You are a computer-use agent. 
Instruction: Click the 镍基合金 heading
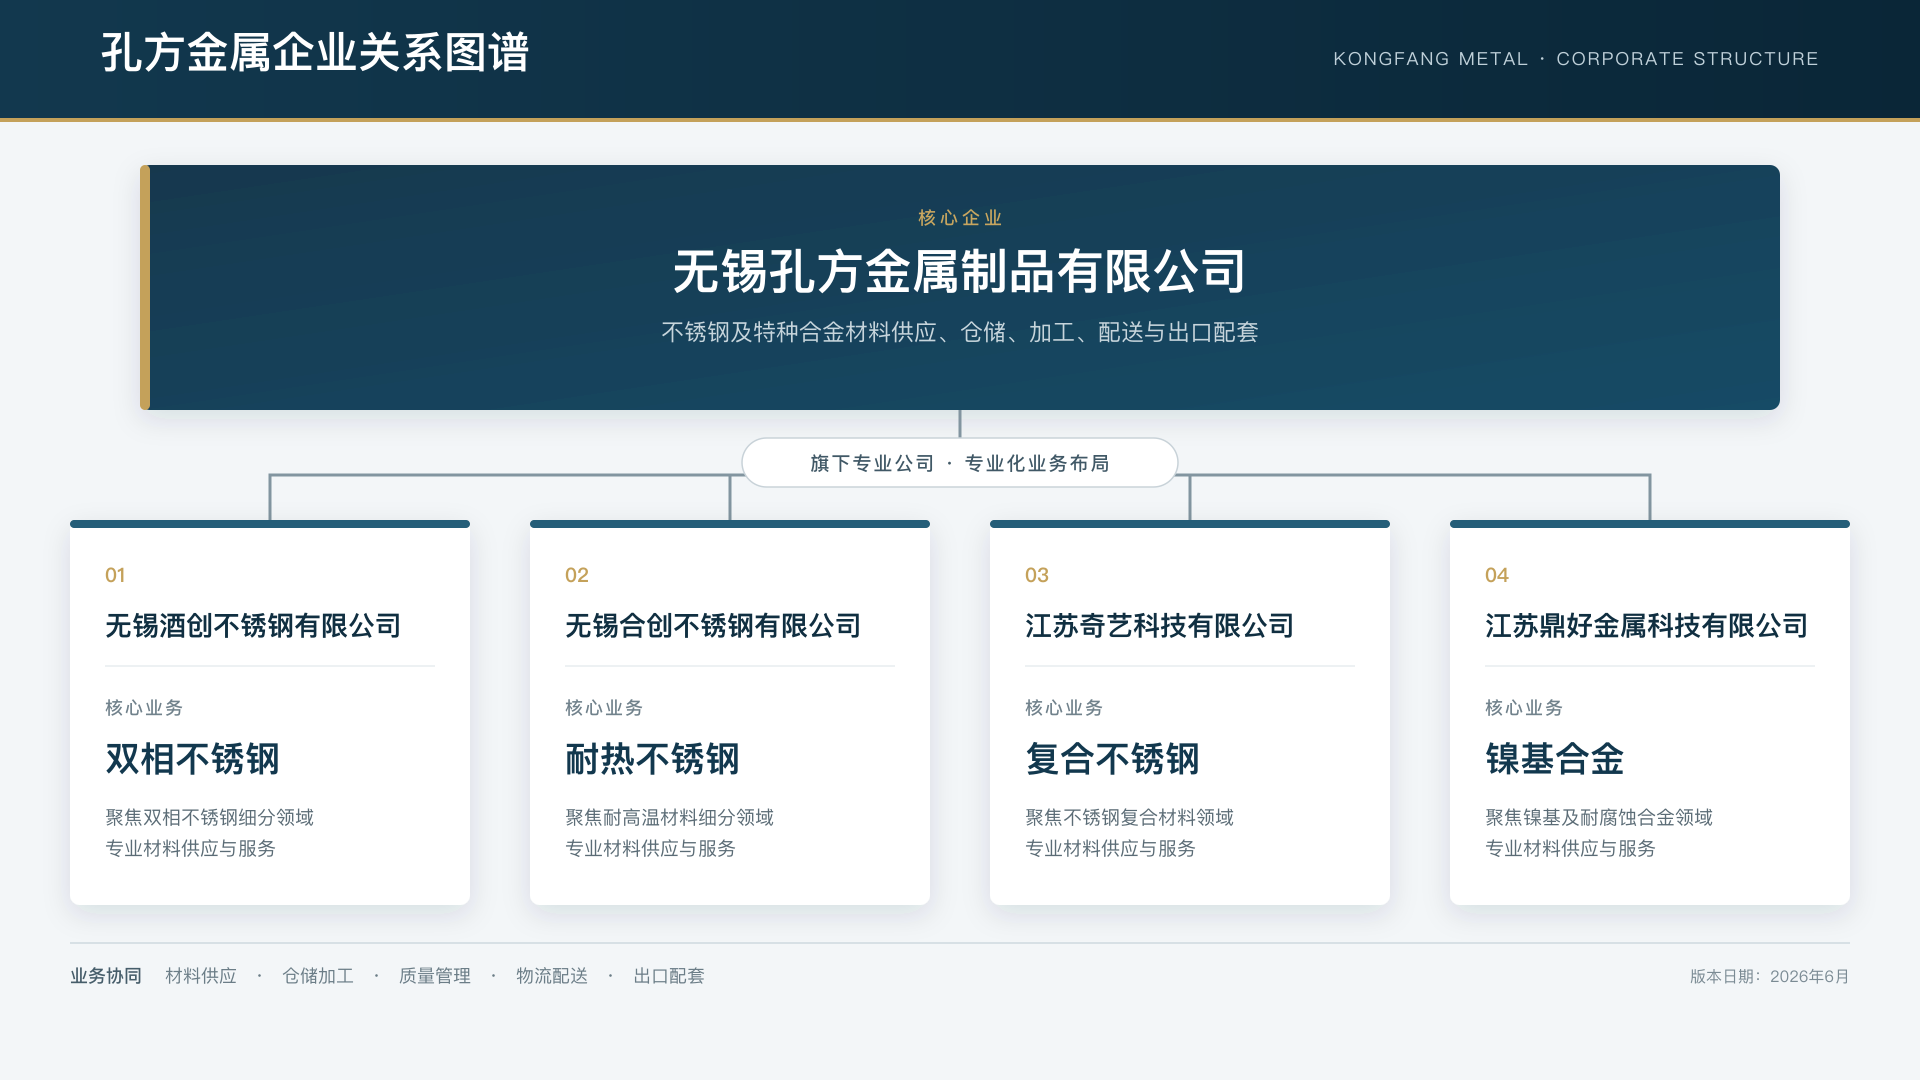(1555, 759)
